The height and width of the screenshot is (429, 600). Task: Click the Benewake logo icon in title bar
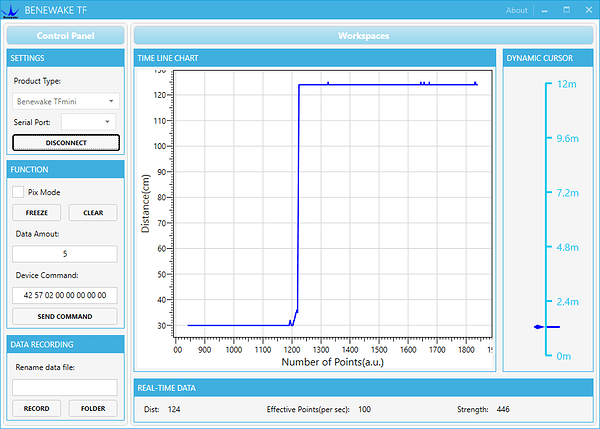10,11
